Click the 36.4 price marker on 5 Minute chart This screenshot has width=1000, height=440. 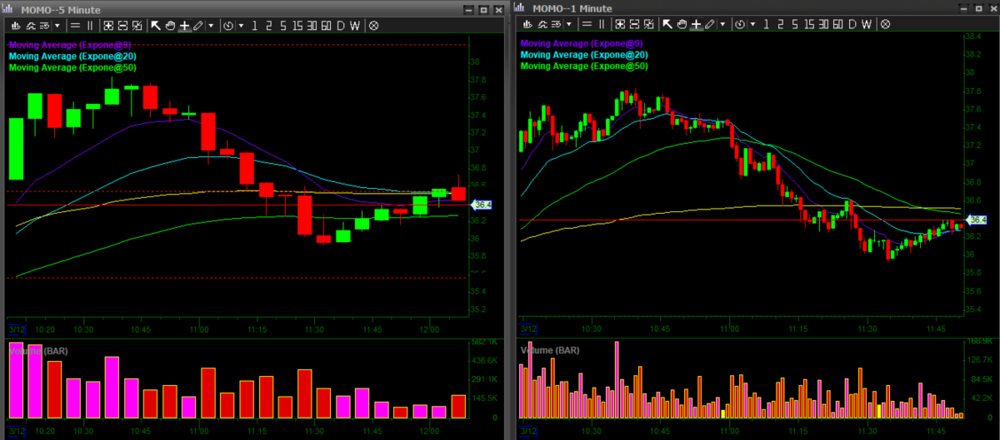pos(481,204)
